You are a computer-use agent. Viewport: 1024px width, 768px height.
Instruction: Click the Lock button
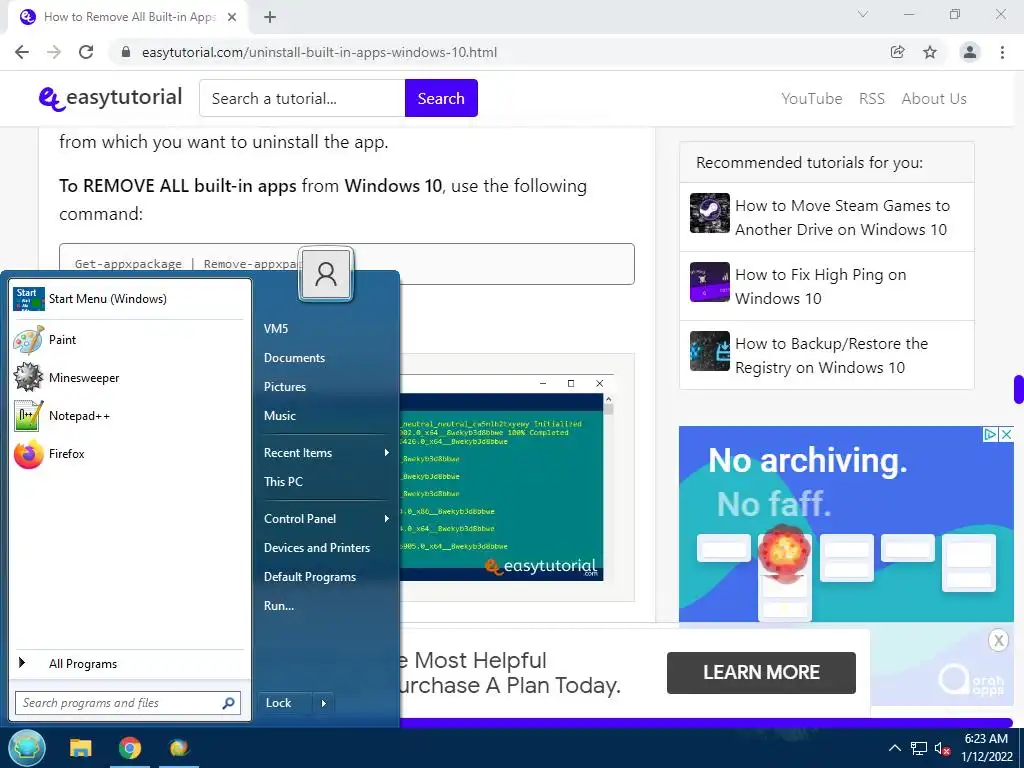[285, 703]
